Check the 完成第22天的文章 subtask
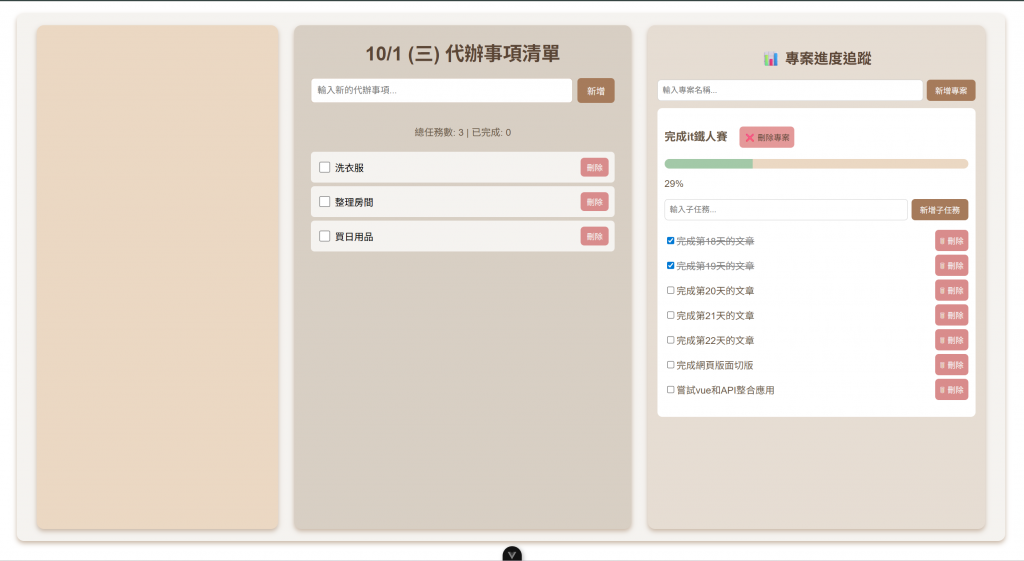This screenshot has width=1024, height=561. coord(670,340)
